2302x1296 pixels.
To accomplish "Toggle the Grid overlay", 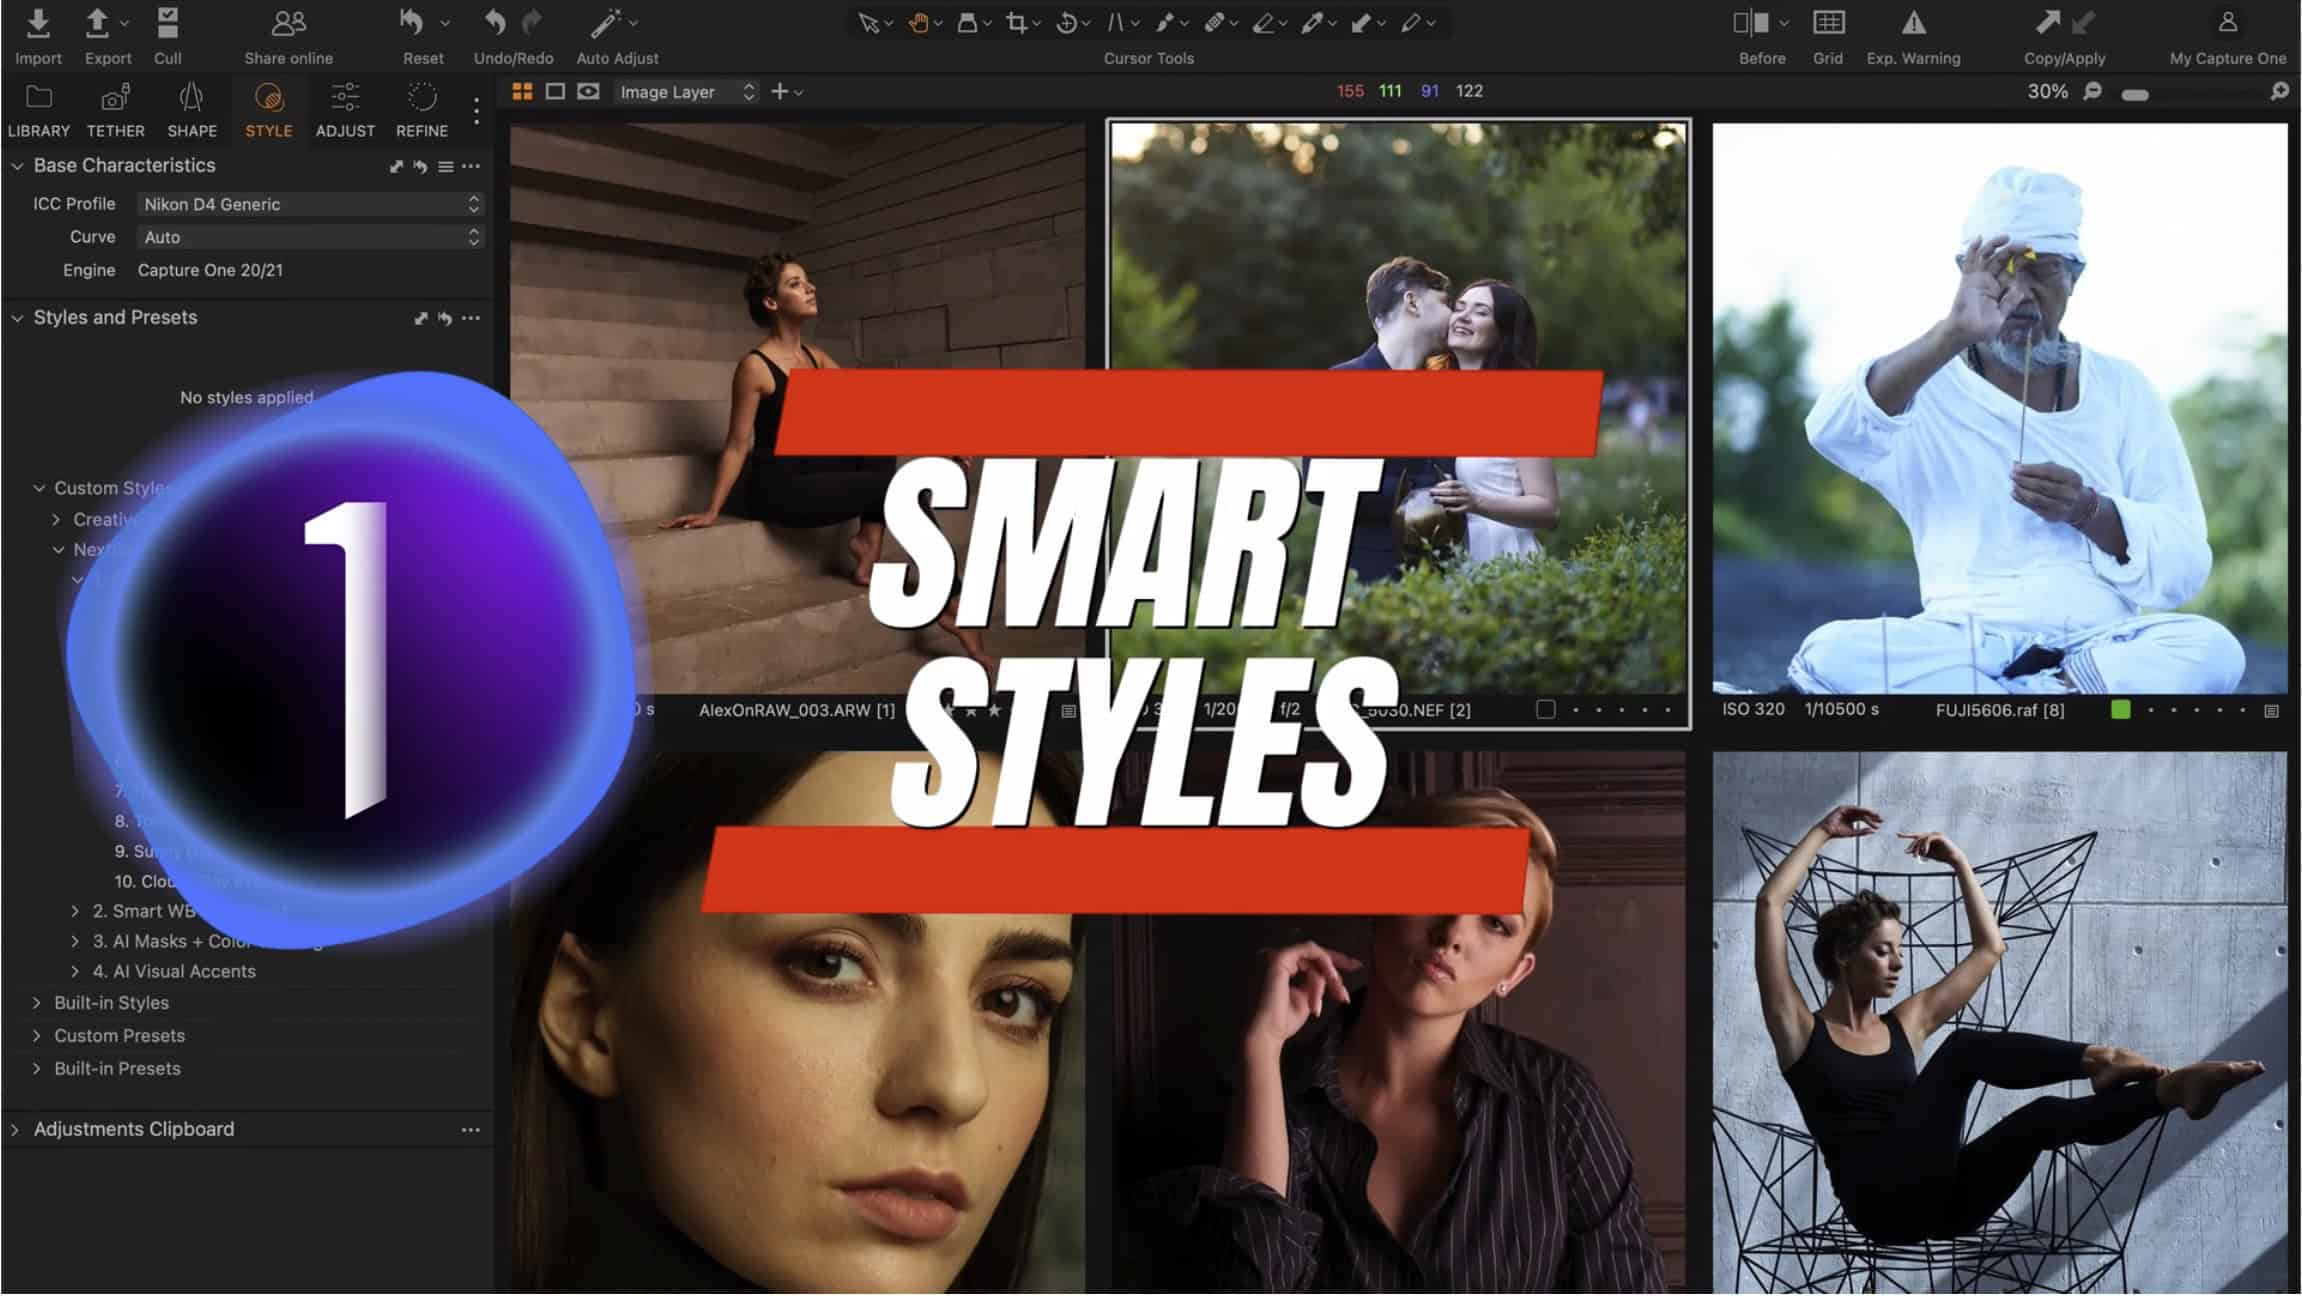I will pos(1828,22).
